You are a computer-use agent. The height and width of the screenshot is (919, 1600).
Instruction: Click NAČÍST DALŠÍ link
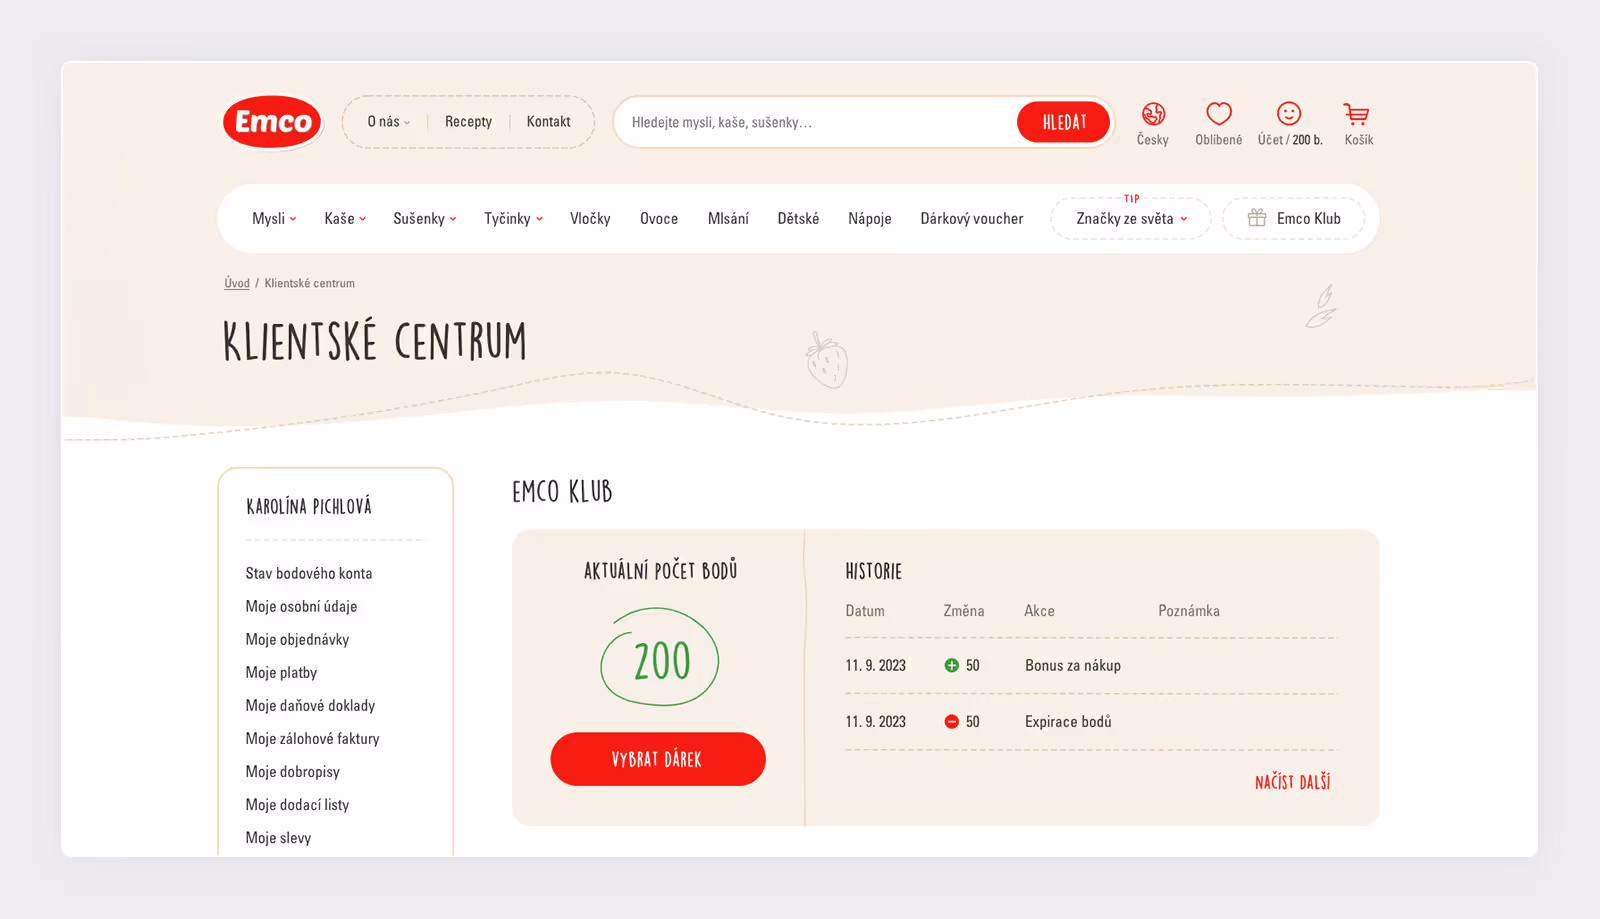tap(1292, 782)
